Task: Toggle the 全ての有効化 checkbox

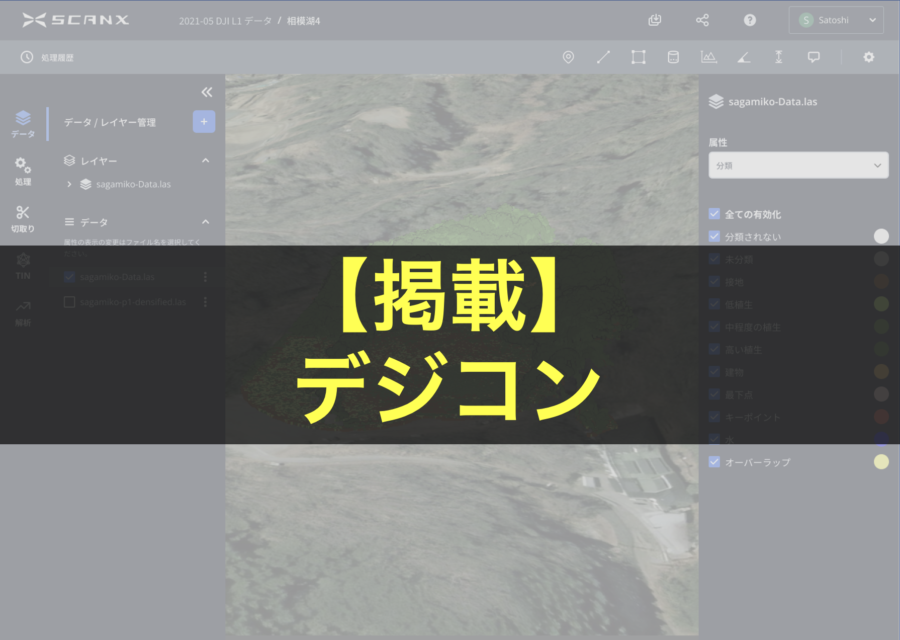Action: 714,214
